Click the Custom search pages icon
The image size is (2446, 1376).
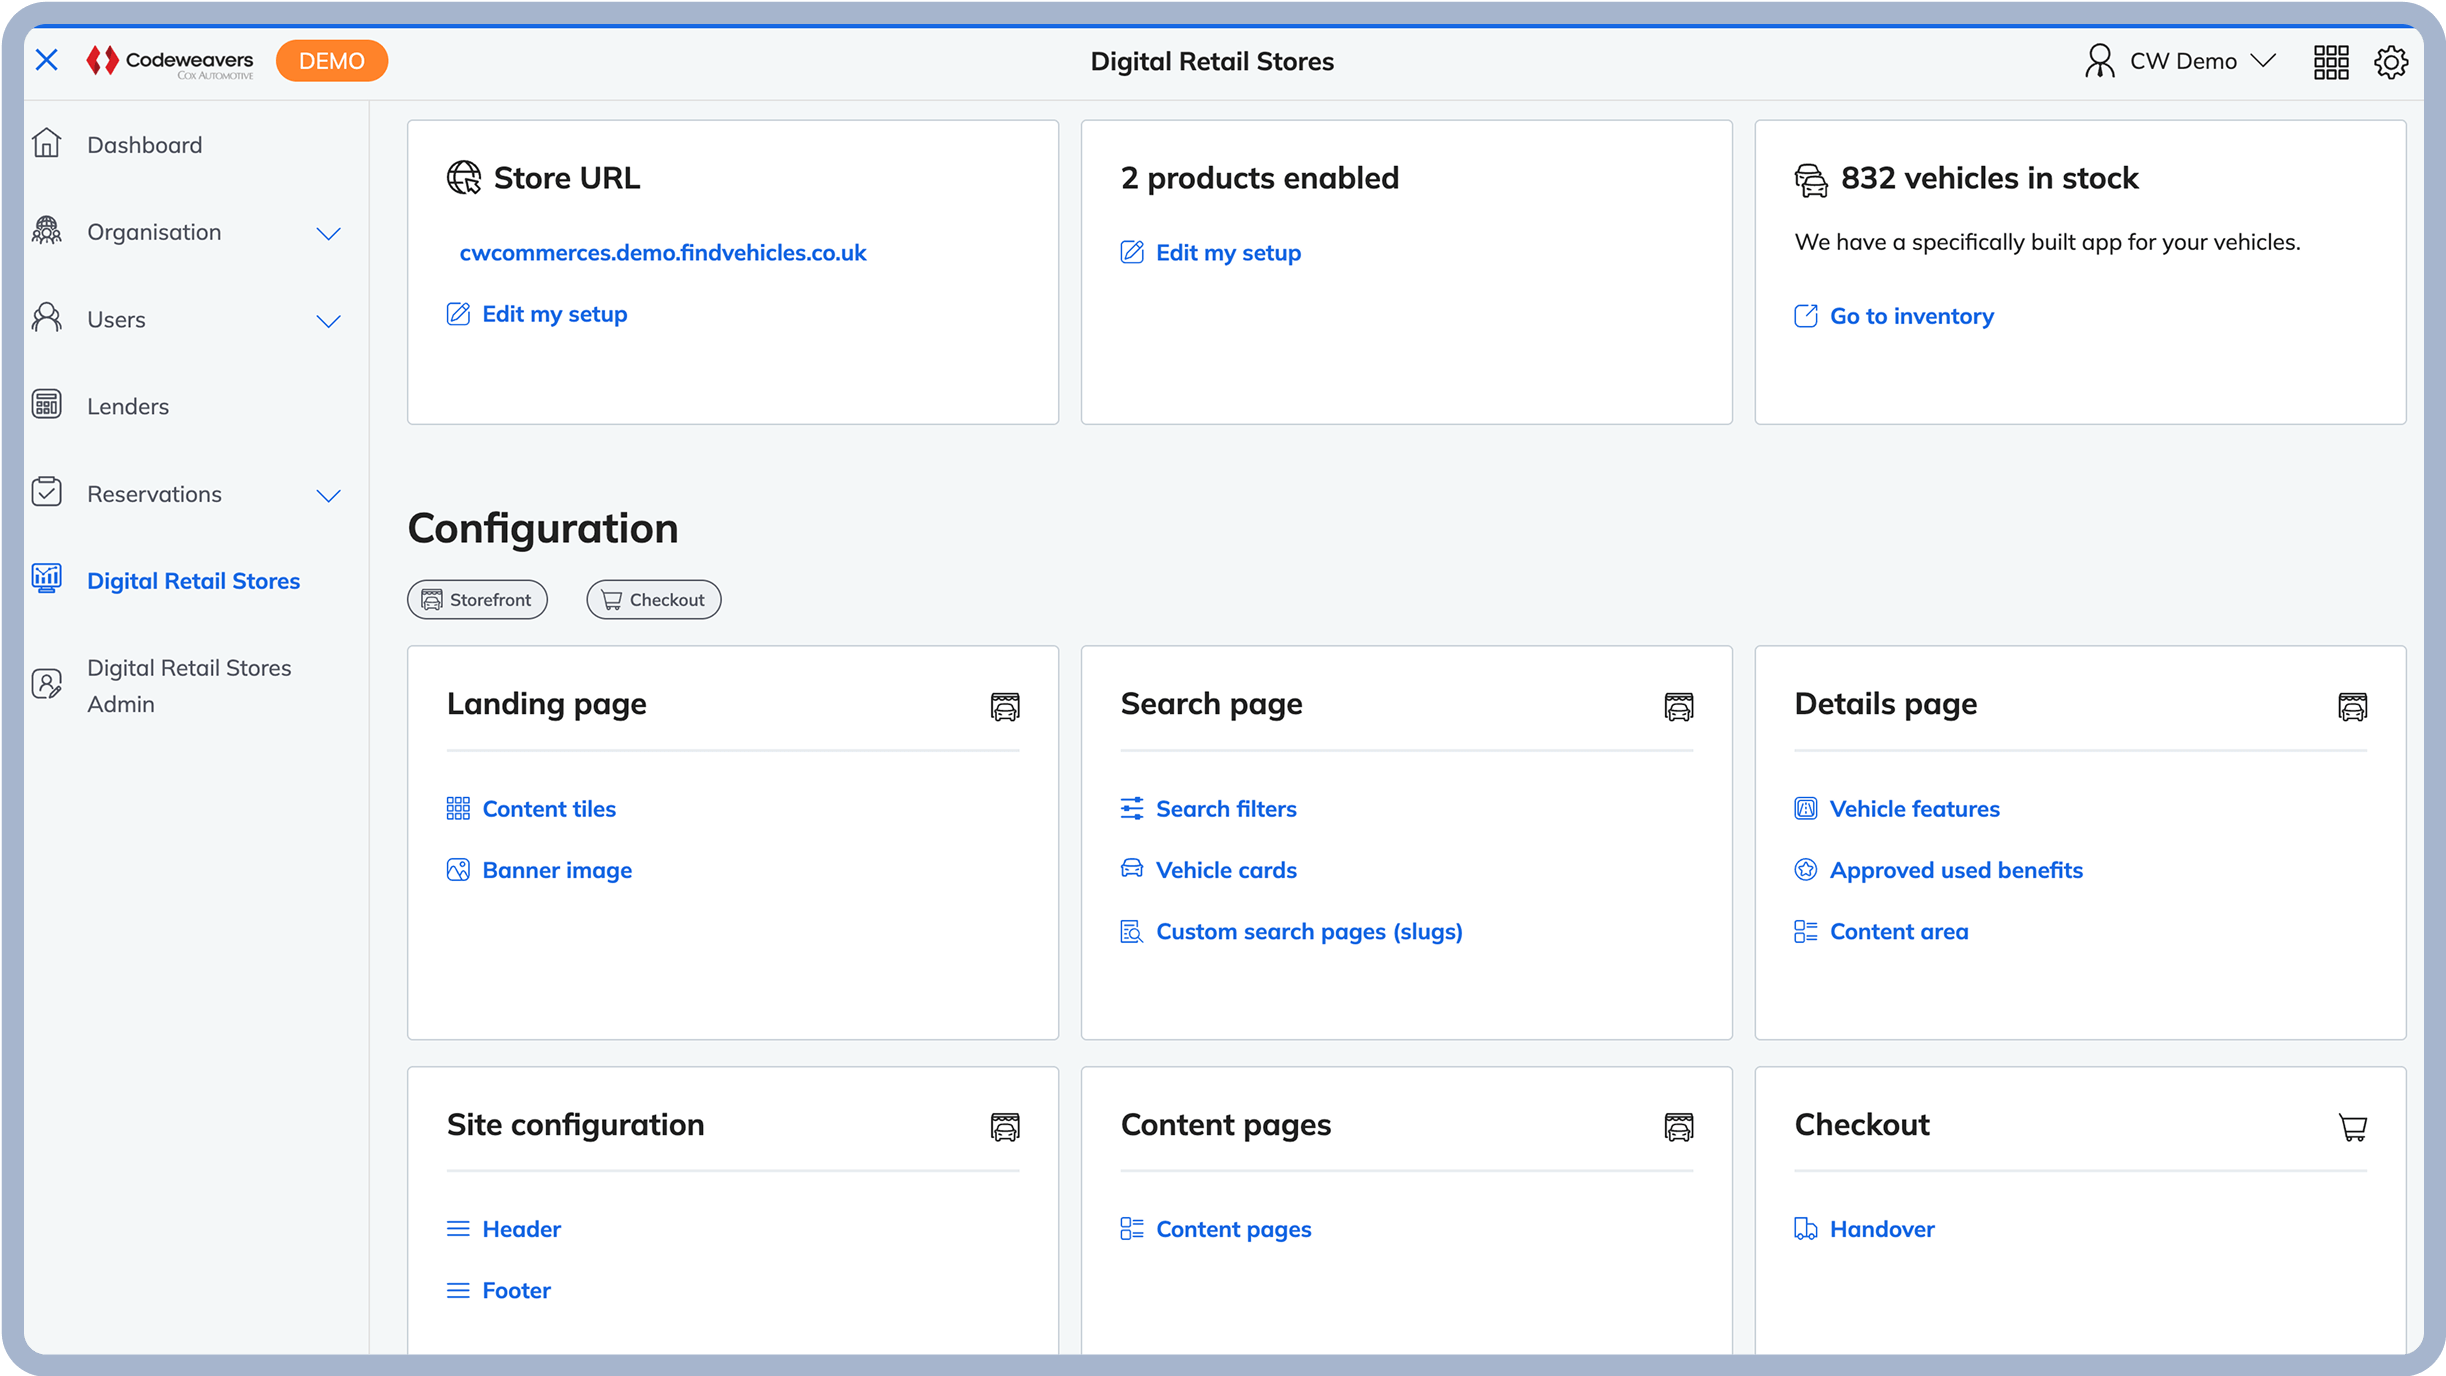click(1132, 931)
